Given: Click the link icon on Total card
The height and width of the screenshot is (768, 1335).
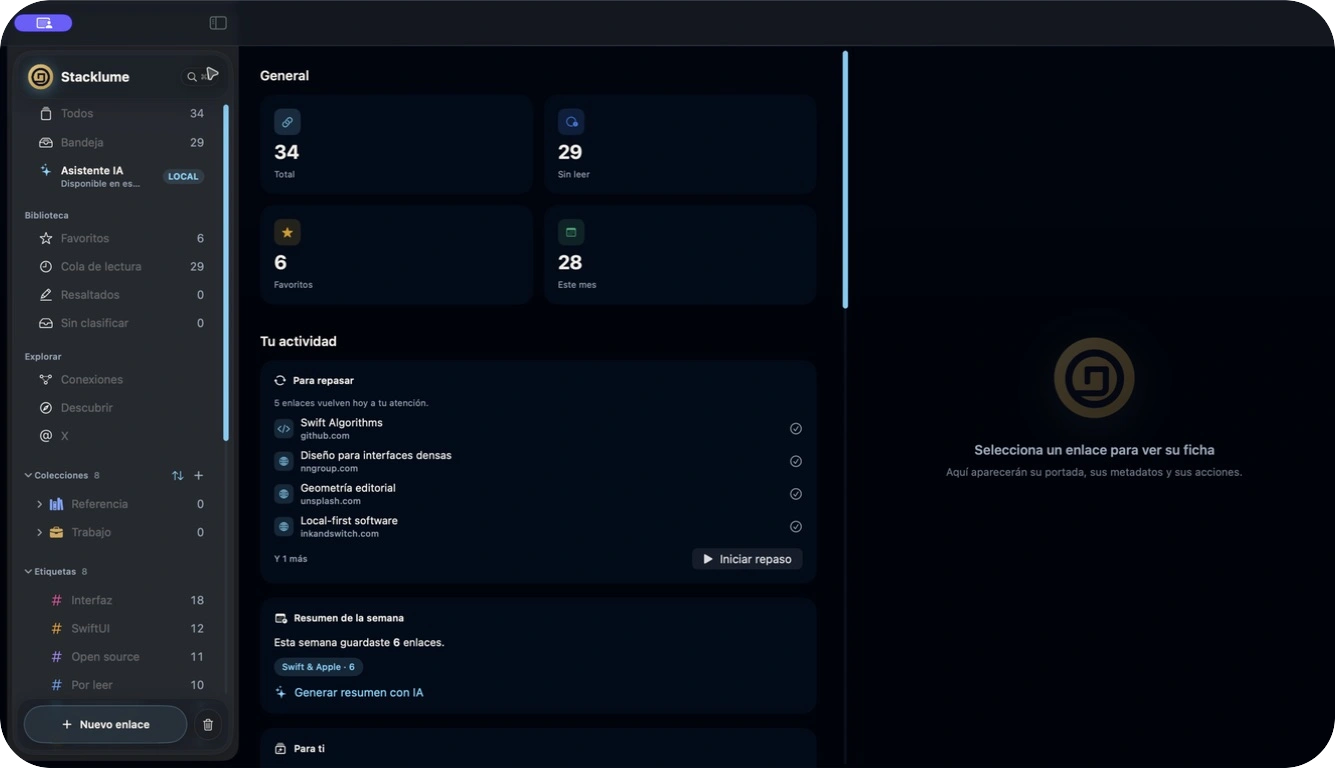Looking at the screenshot, I should [x=287, y=122].
